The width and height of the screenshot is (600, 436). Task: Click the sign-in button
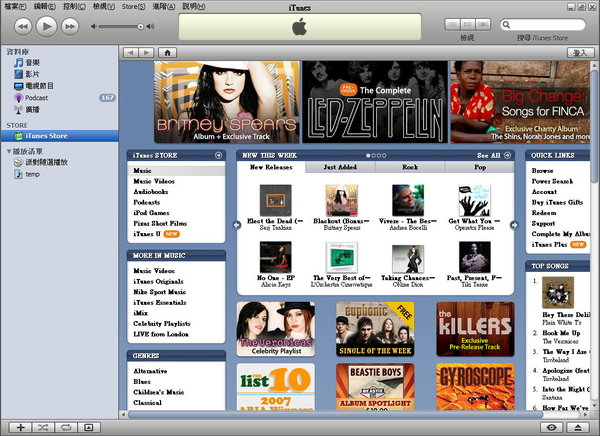580,53
